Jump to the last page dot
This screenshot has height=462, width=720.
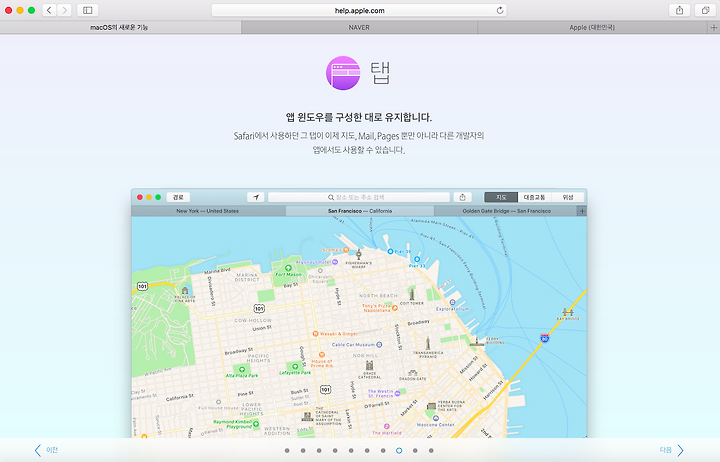[431, 451]
